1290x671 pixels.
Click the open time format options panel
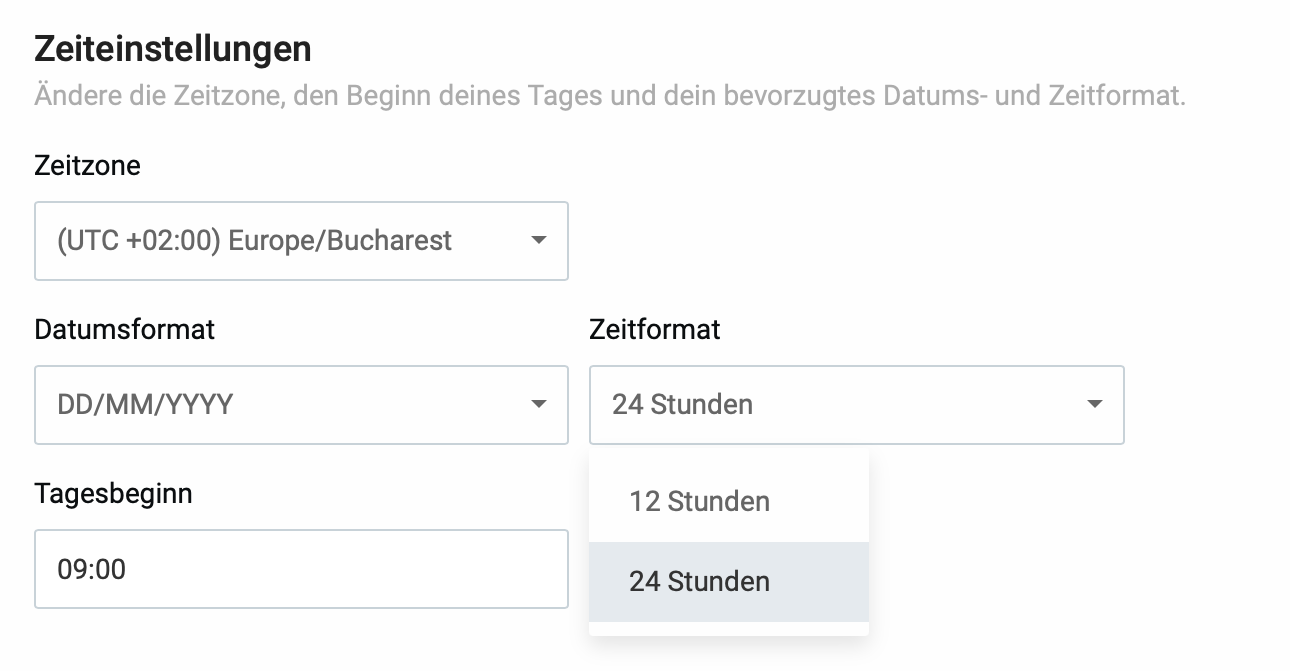(729, 540)
